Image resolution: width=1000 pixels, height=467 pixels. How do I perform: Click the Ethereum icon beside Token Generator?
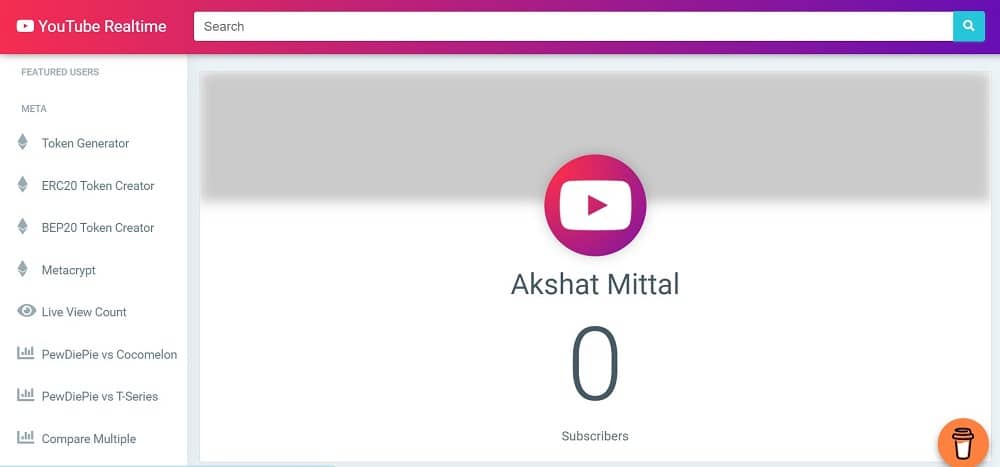pos(23,142)
